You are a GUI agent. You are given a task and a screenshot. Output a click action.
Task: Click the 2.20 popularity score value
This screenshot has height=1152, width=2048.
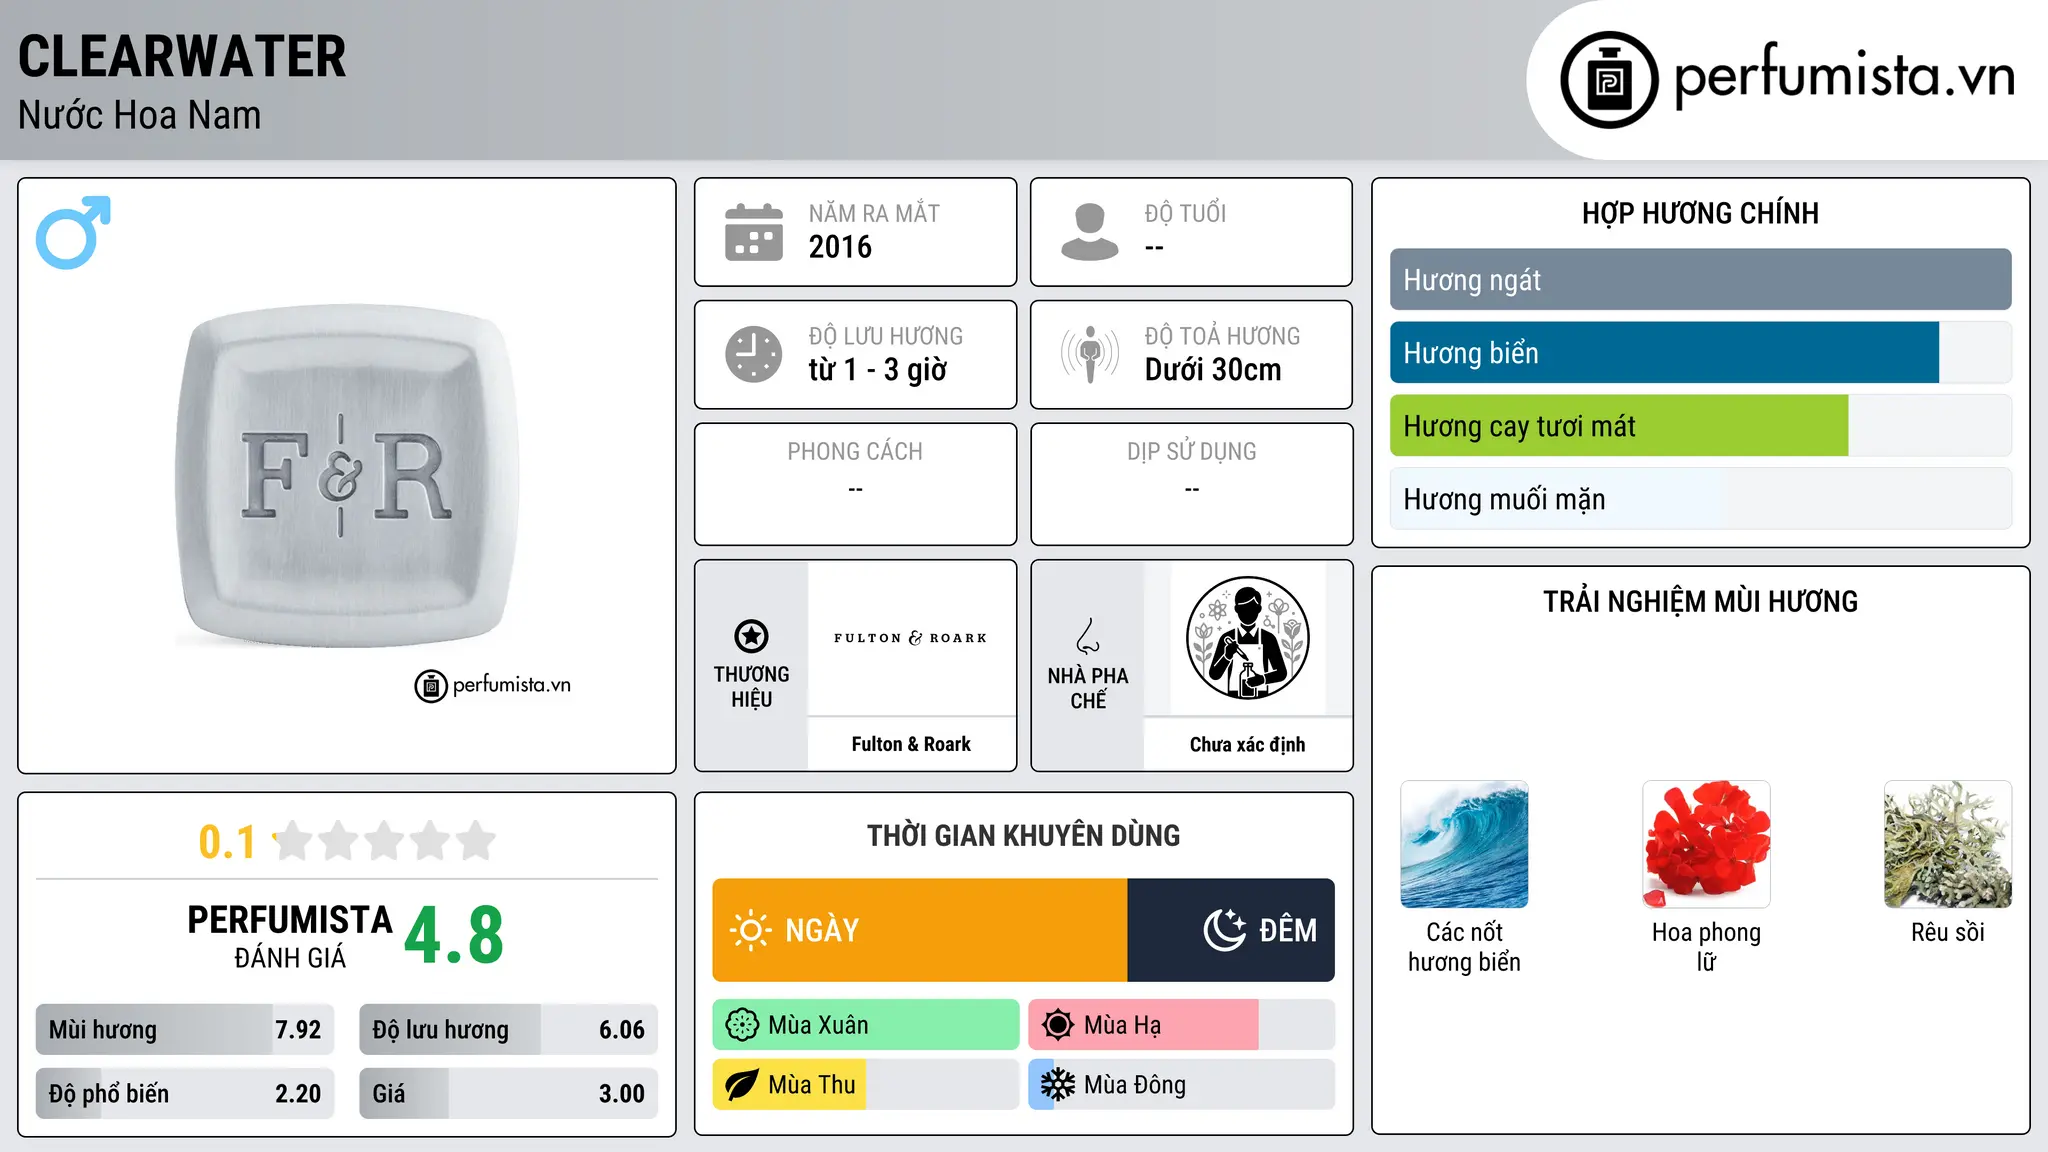click(298, 1094)
